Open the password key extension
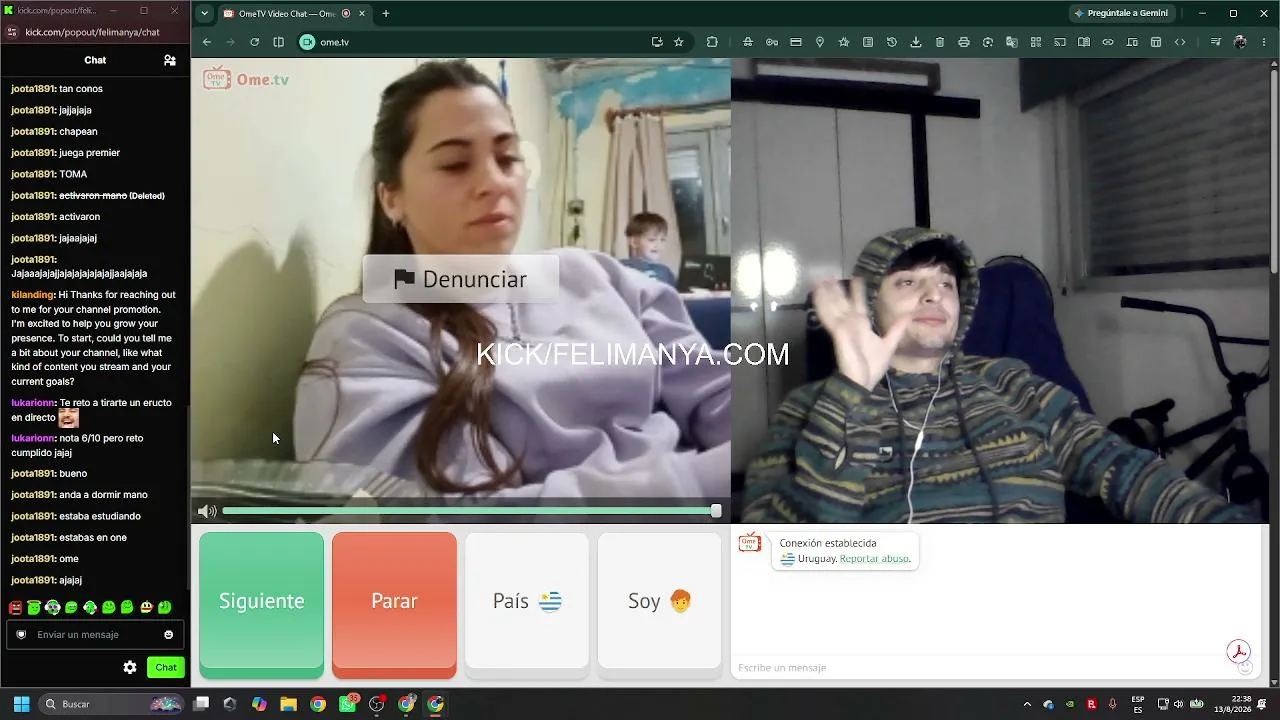The image size is (1280, 720). tap(772, 42)
